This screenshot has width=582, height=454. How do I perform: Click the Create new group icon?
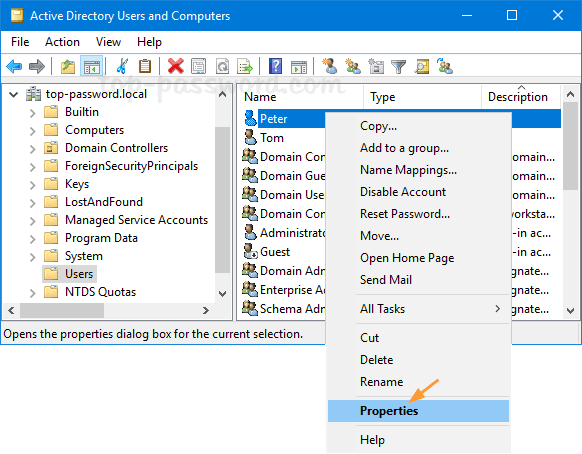[x=353, y=66]
